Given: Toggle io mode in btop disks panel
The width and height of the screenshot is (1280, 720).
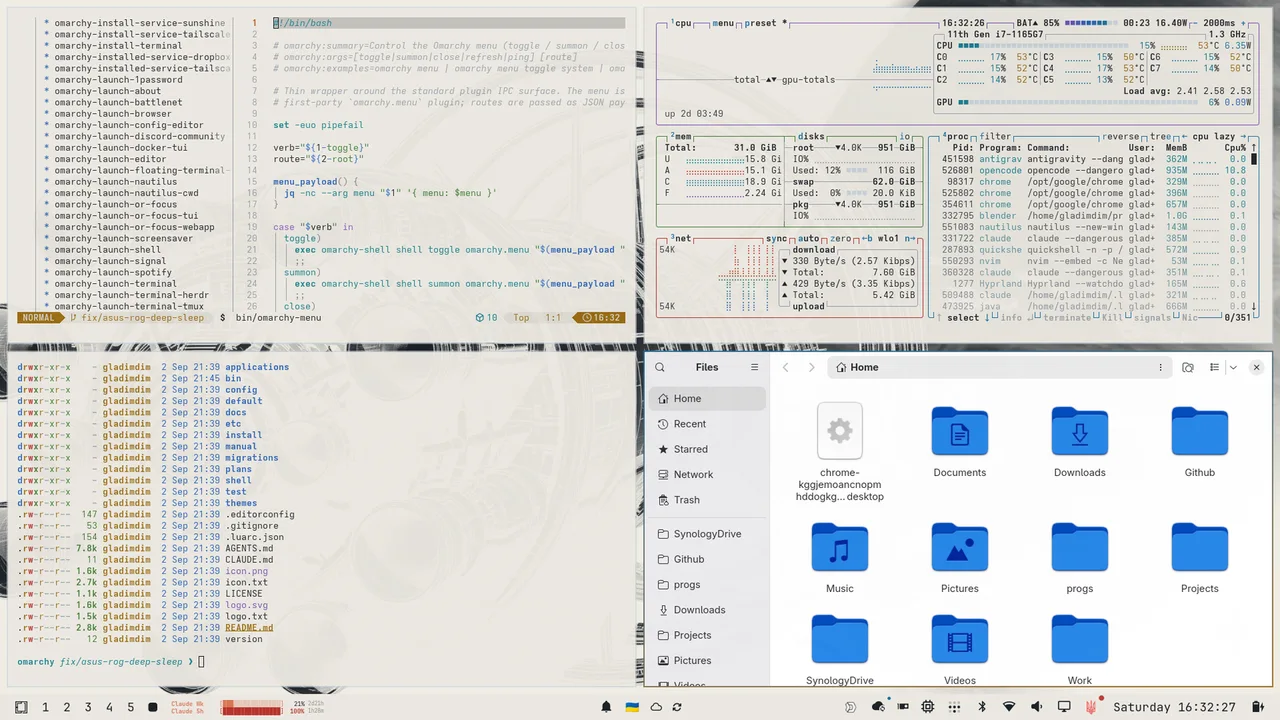Looking at the screenshot, I should coord(904,136).
